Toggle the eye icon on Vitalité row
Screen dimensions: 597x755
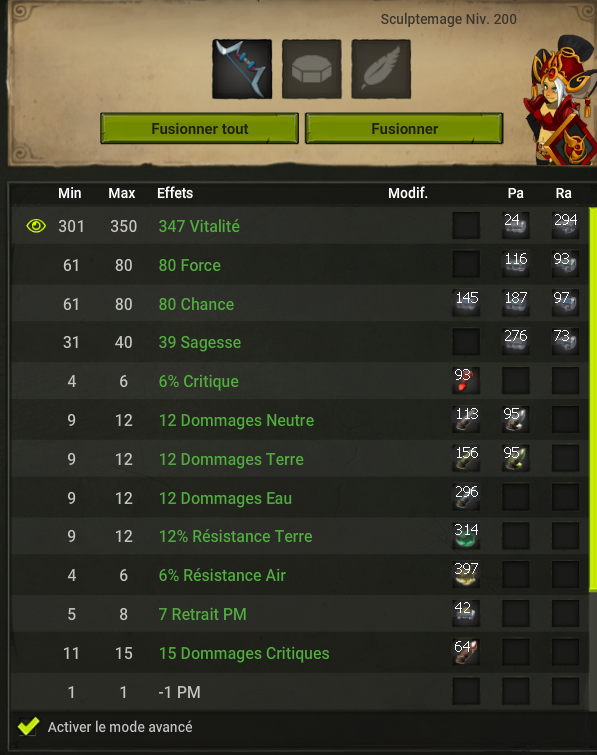pos(36,226)
